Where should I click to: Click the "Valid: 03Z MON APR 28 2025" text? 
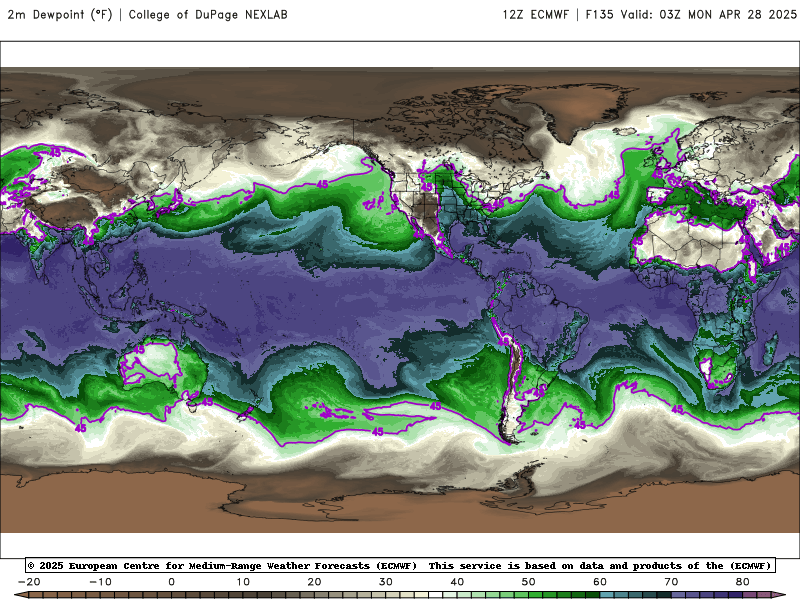point(709,15)
